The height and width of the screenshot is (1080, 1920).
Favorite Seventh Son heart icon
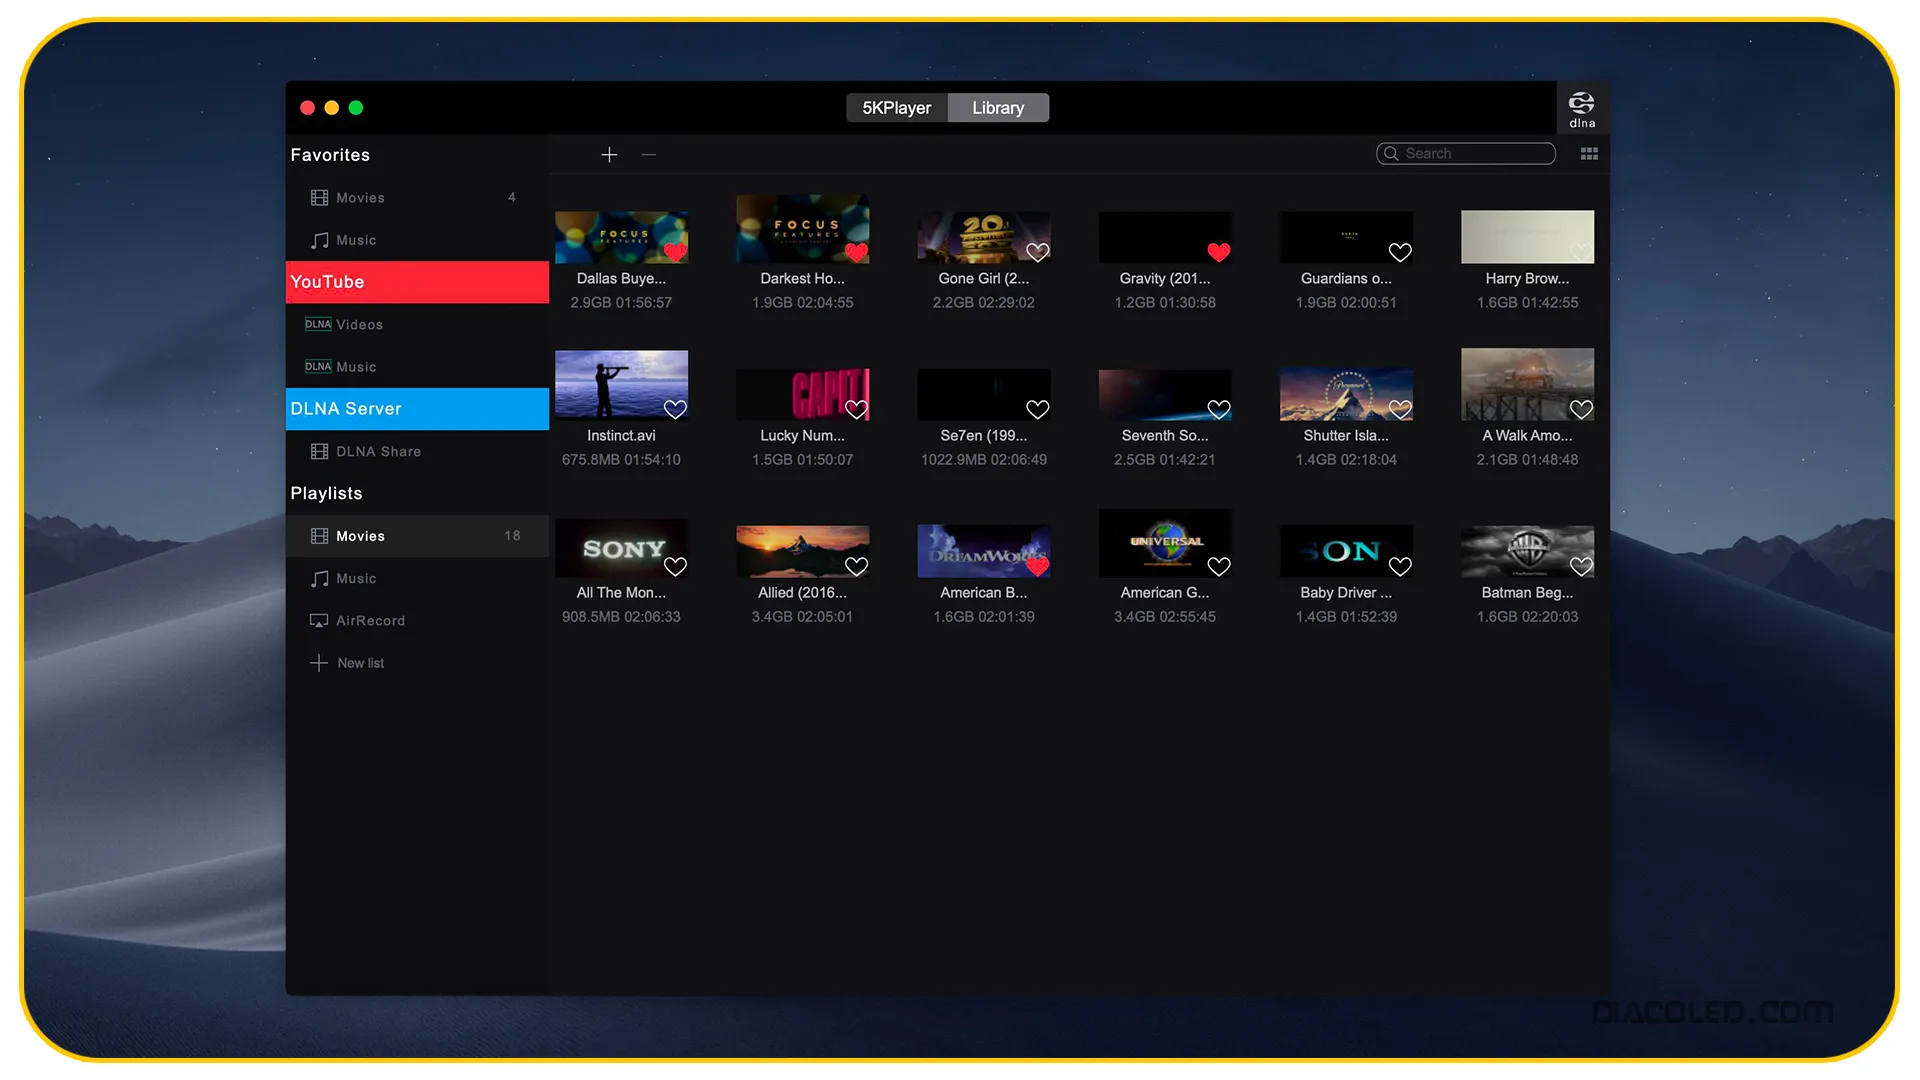coord(1219,409)
